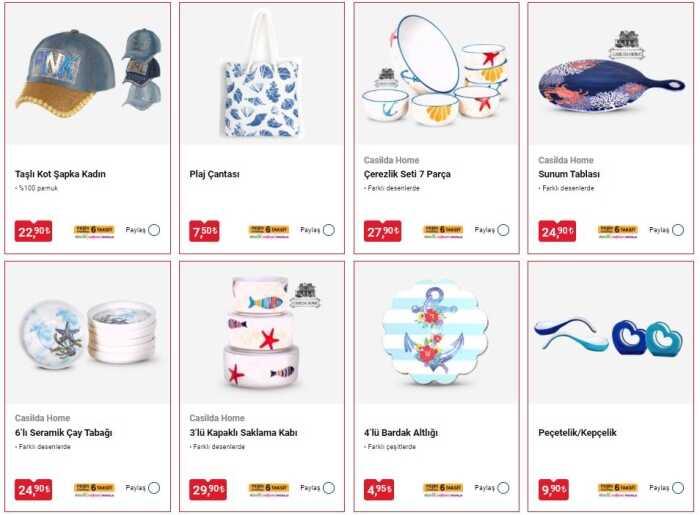700x515 pixels.
Task: Click Casilda Home brand above Sunum Tablası
Action: [566, 160]
